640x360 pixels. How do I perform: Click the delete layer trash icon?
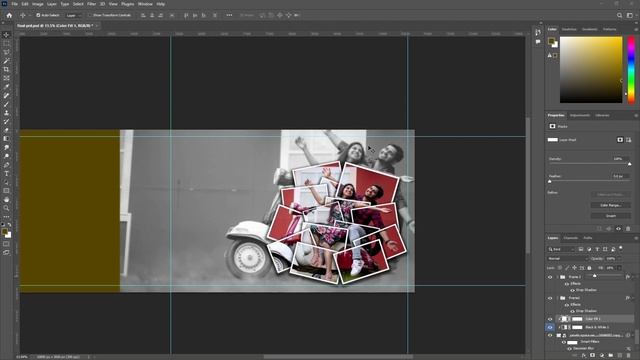pos(628,356)
